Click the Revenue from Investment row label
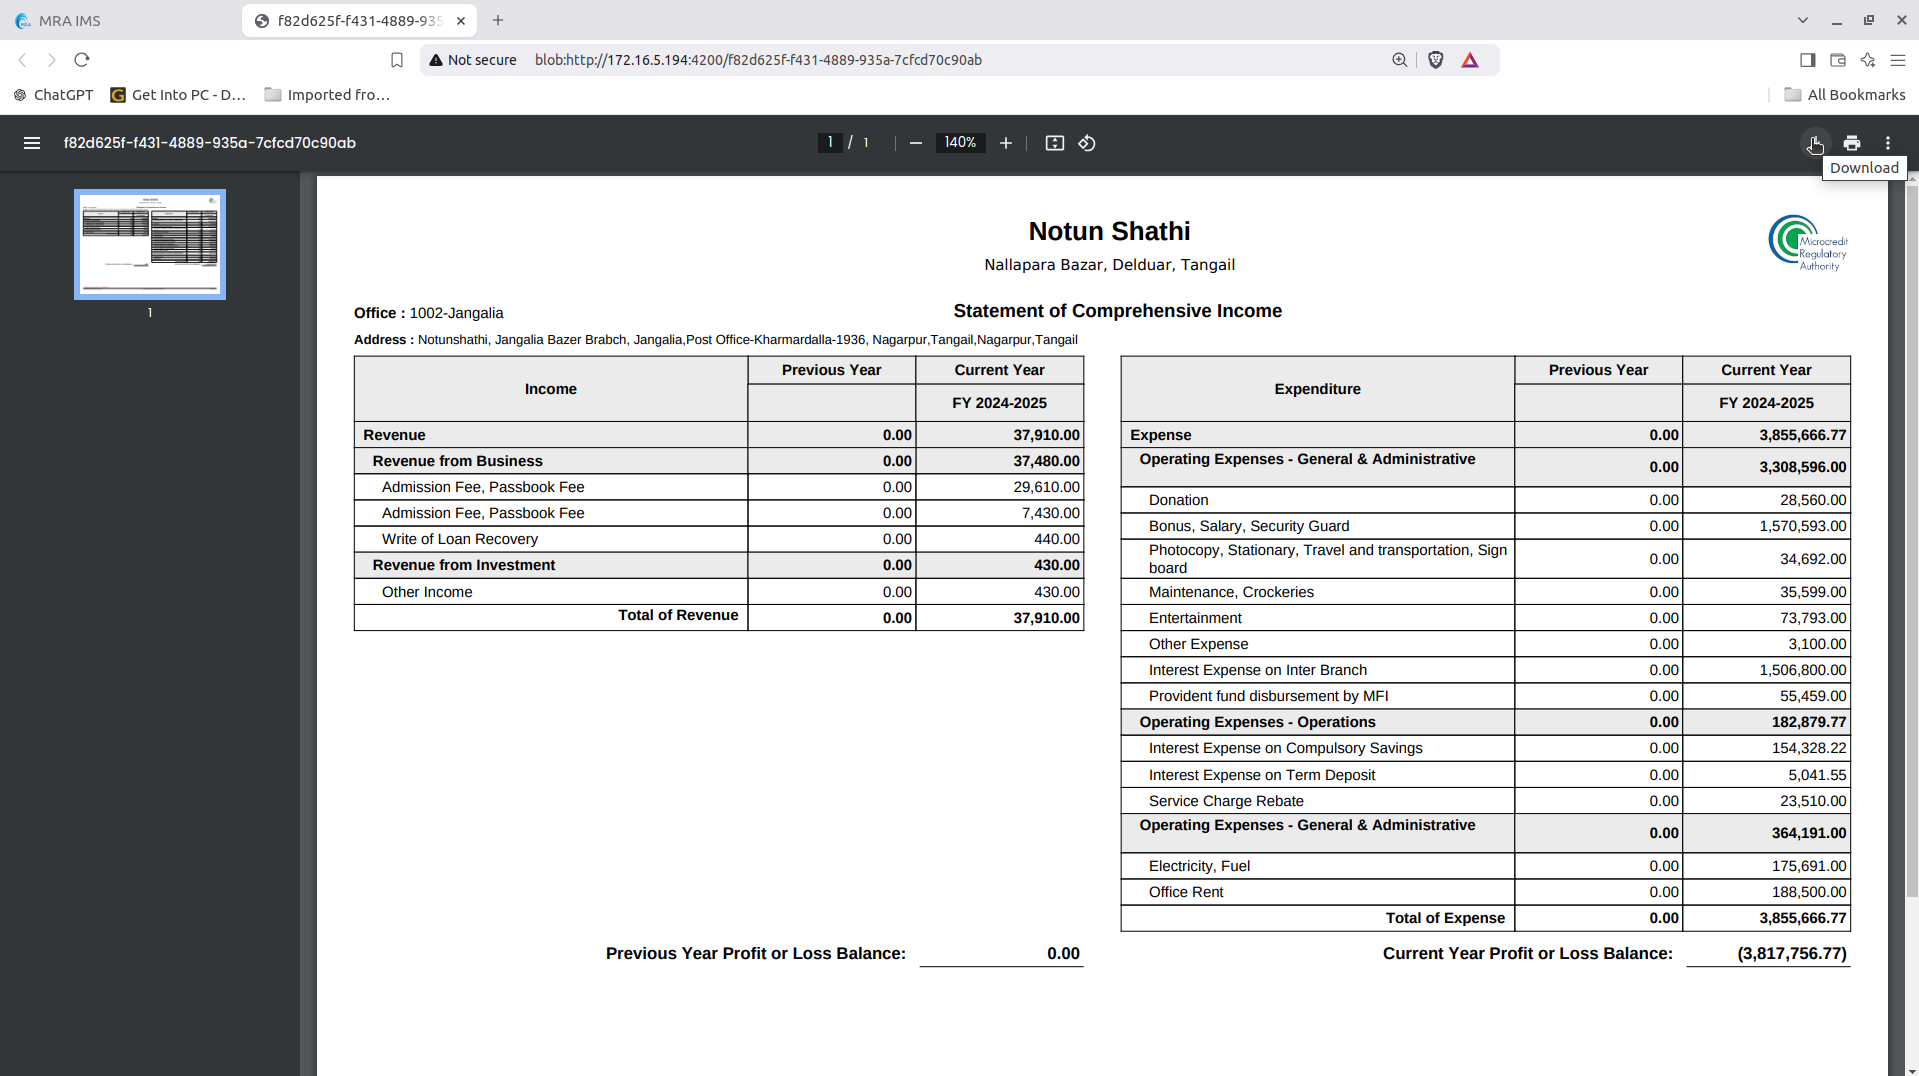Screen dimensions: 1919x1076 [464, 565]
